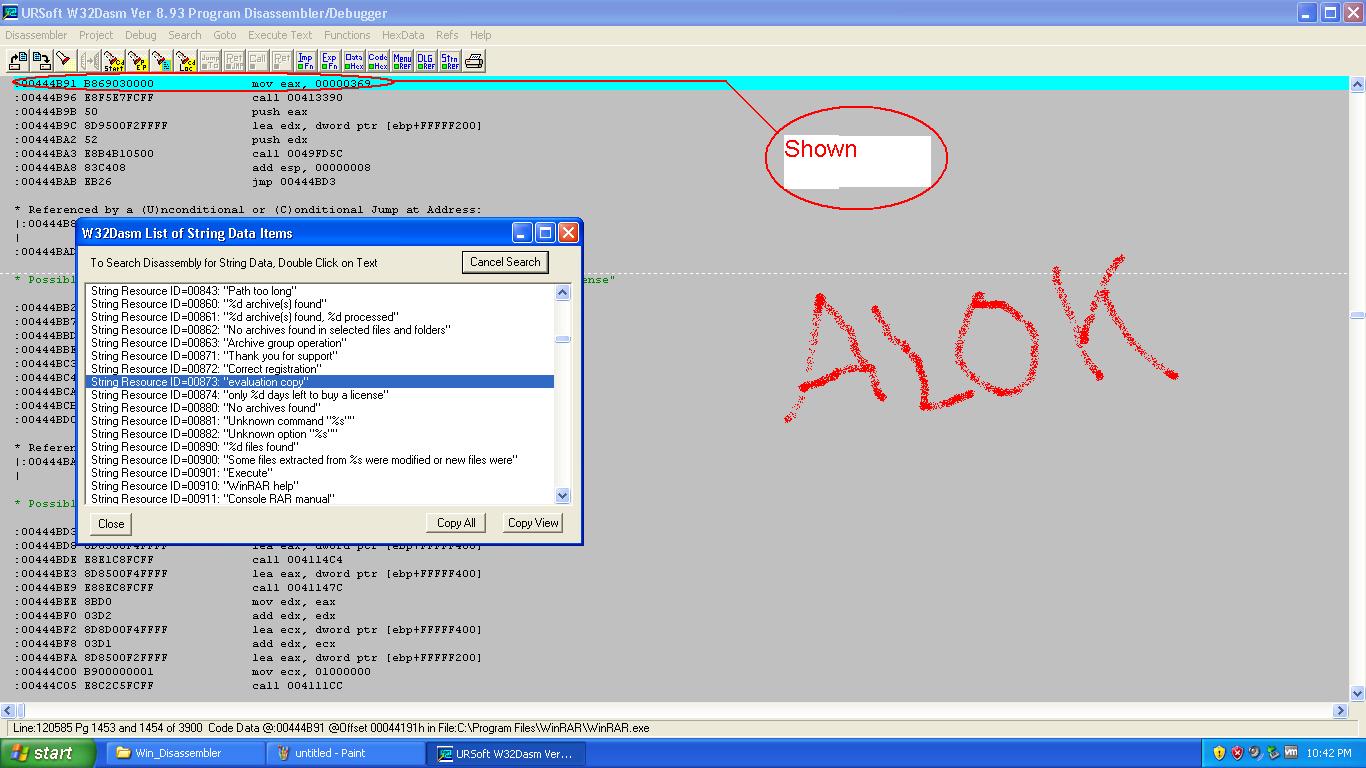Select string "Execute" ID=00901
Image resolution: width=1366 pixels, height=768 pixels.
[x=320, y=473]
